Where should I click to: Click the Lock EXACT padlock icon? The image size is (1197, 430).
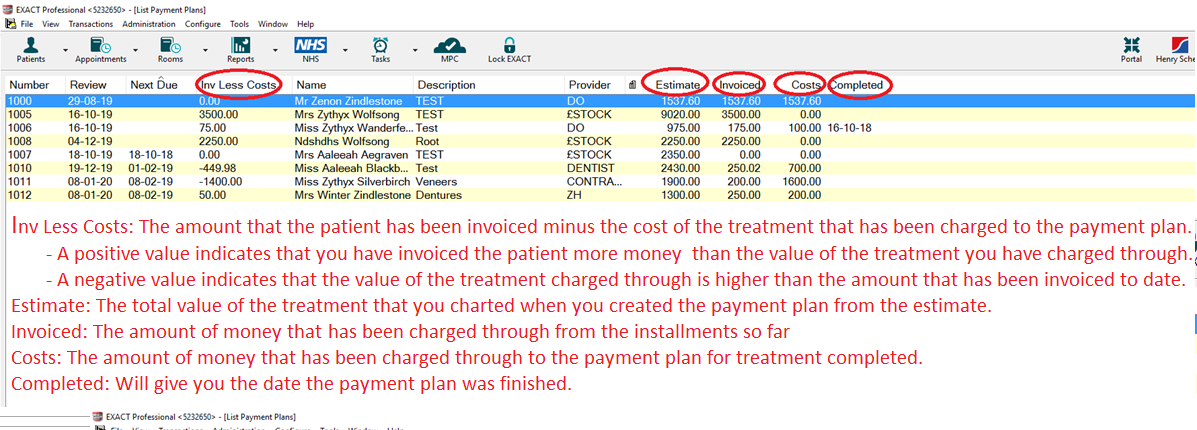point(509,46)
